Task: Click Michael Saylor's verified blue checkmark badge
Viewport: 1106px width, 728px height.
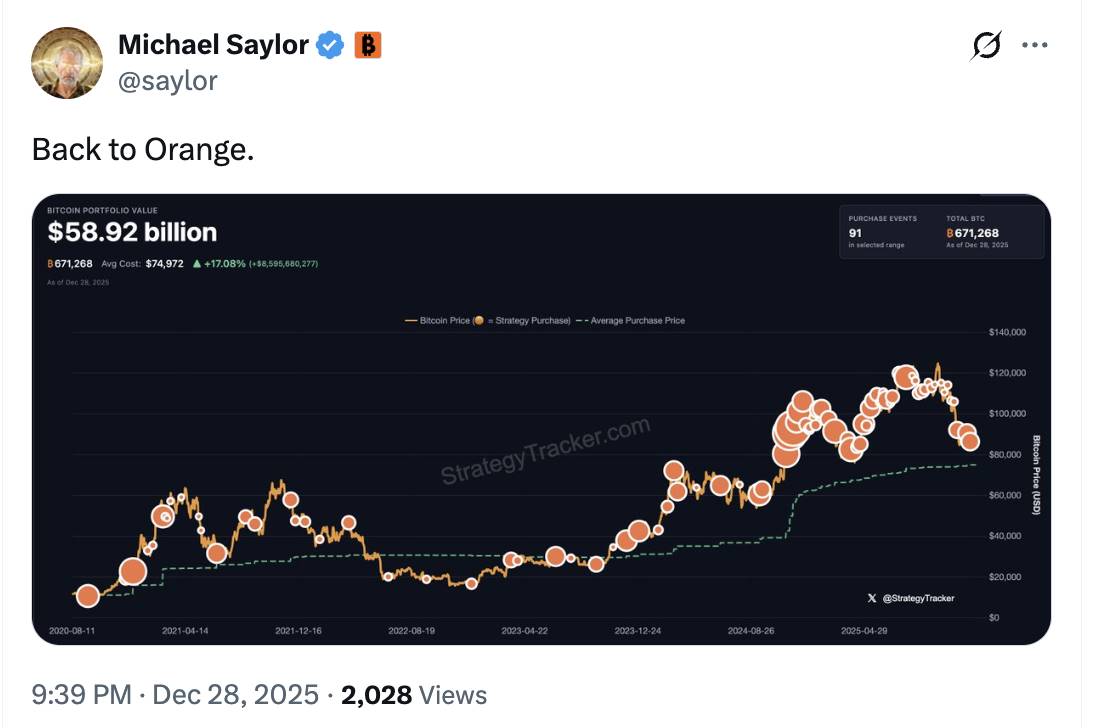Action: [328, 44]
